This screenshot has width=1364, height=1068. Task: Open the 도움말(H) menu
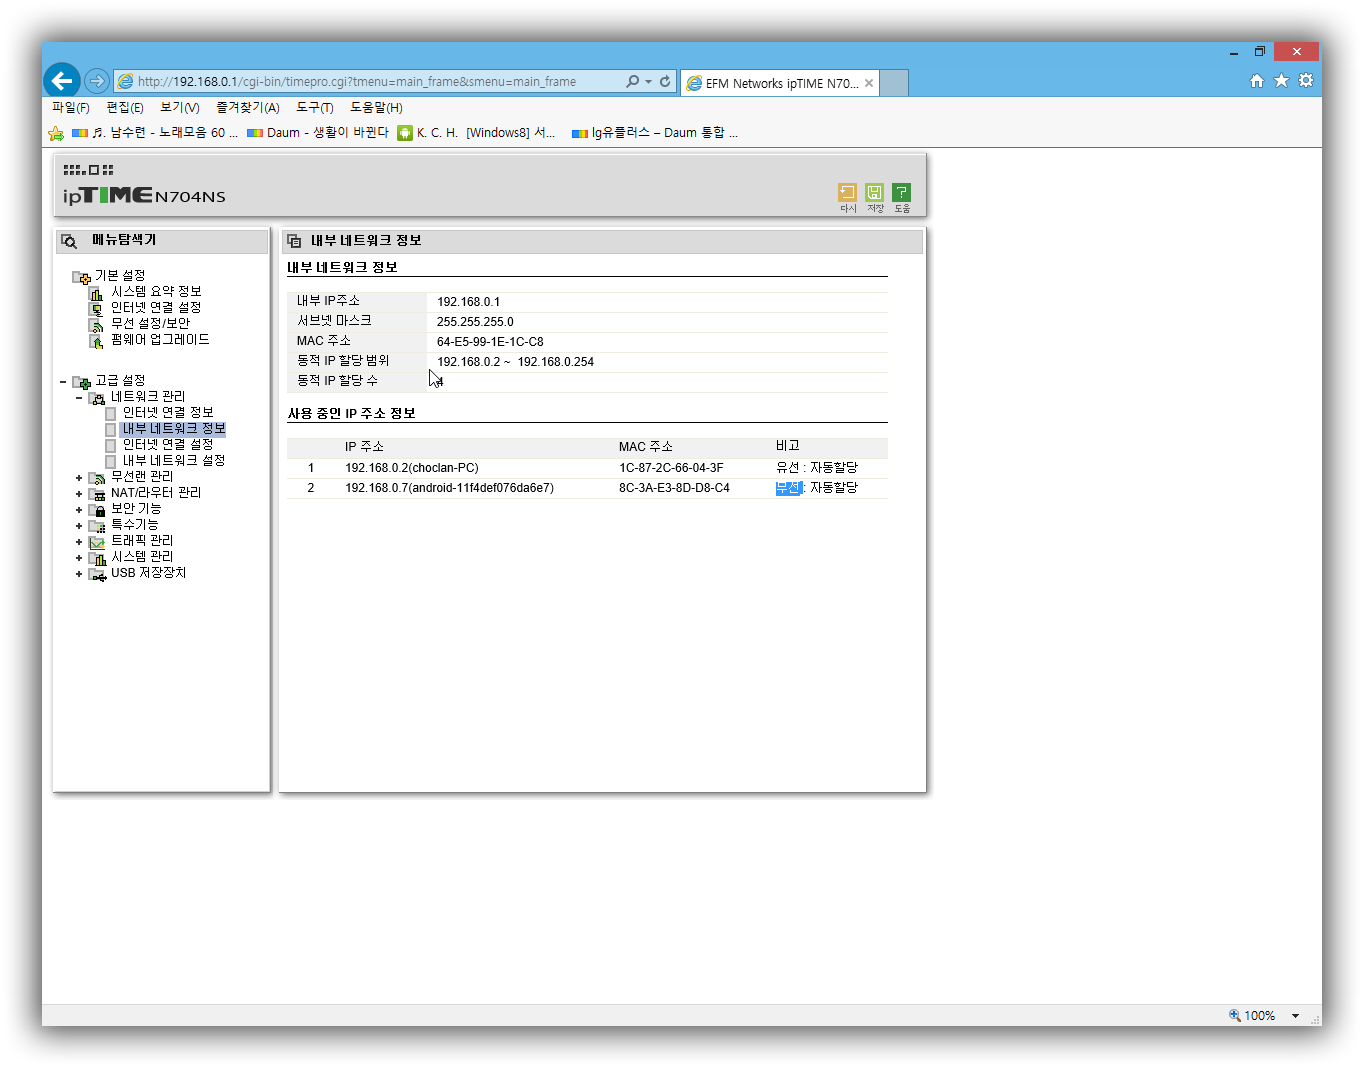pyautogui.click(x=376, y=107)
